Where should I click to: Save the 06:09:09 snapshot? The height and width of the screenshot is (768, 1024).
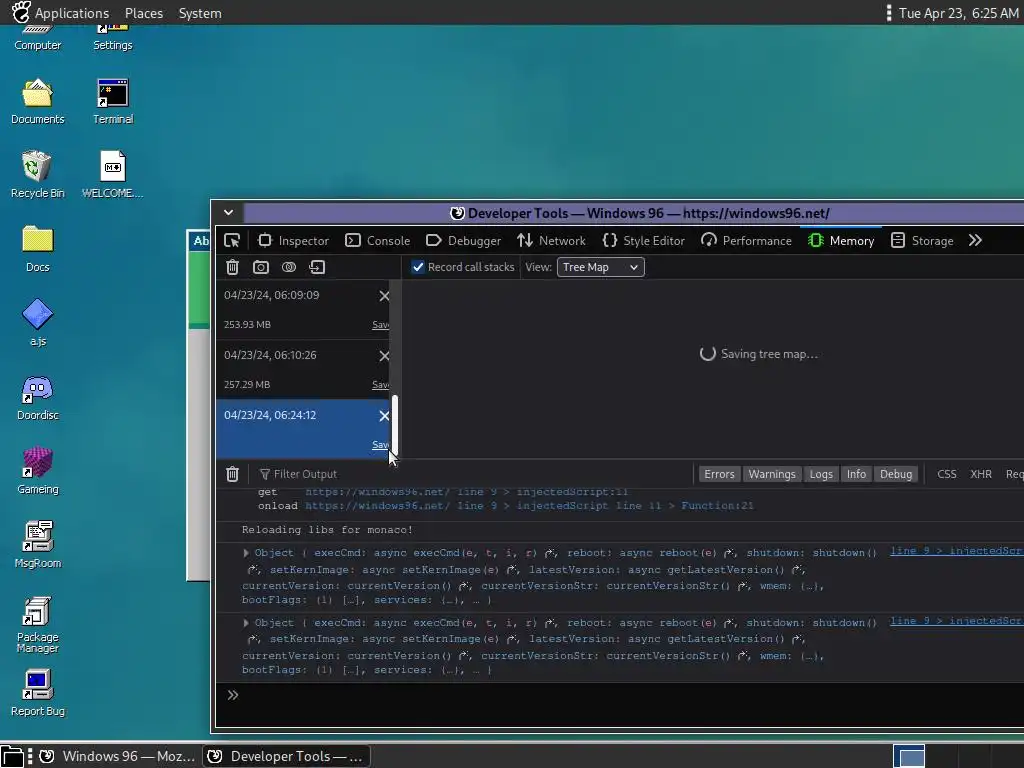pyautogui.click(x=381, y=325)
